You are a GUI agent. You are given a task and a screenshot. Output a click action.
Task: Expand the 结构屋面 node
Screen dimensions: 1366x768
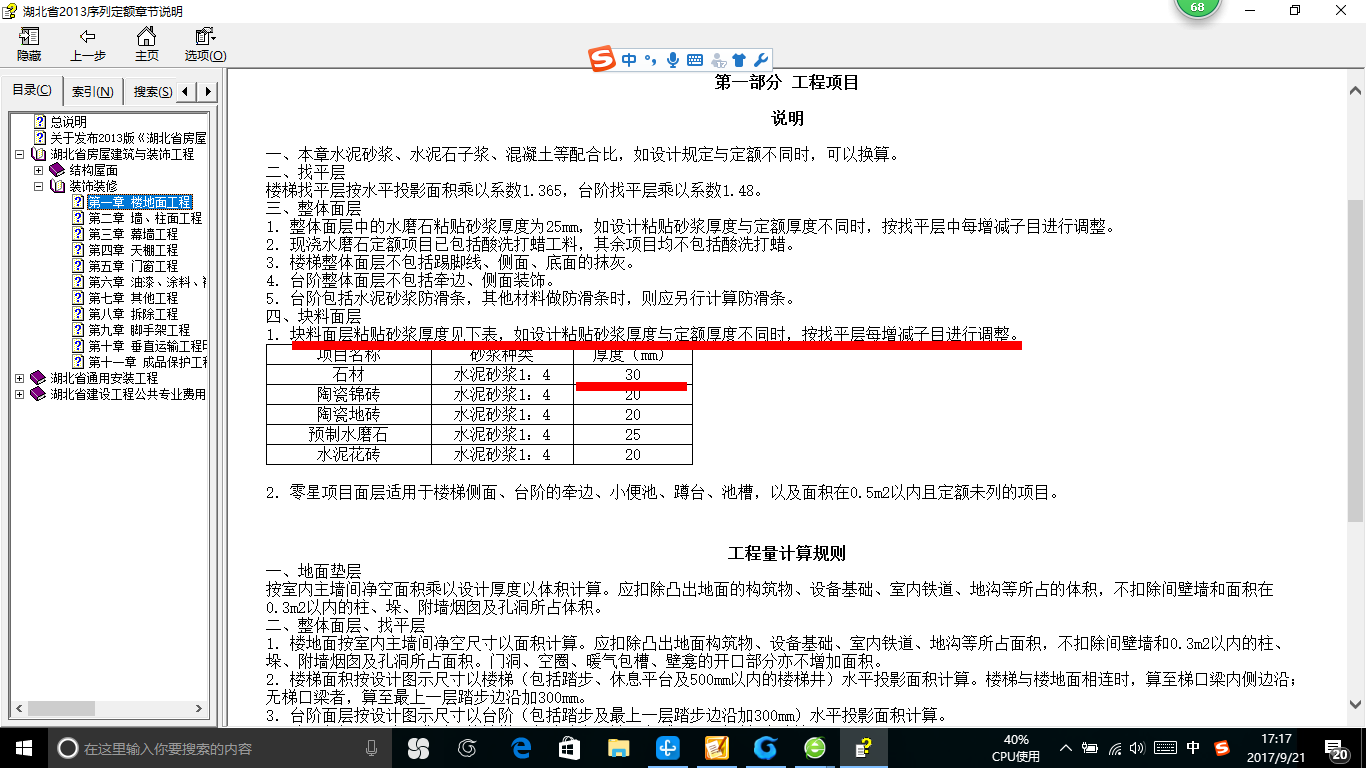(x=38, y=171)
